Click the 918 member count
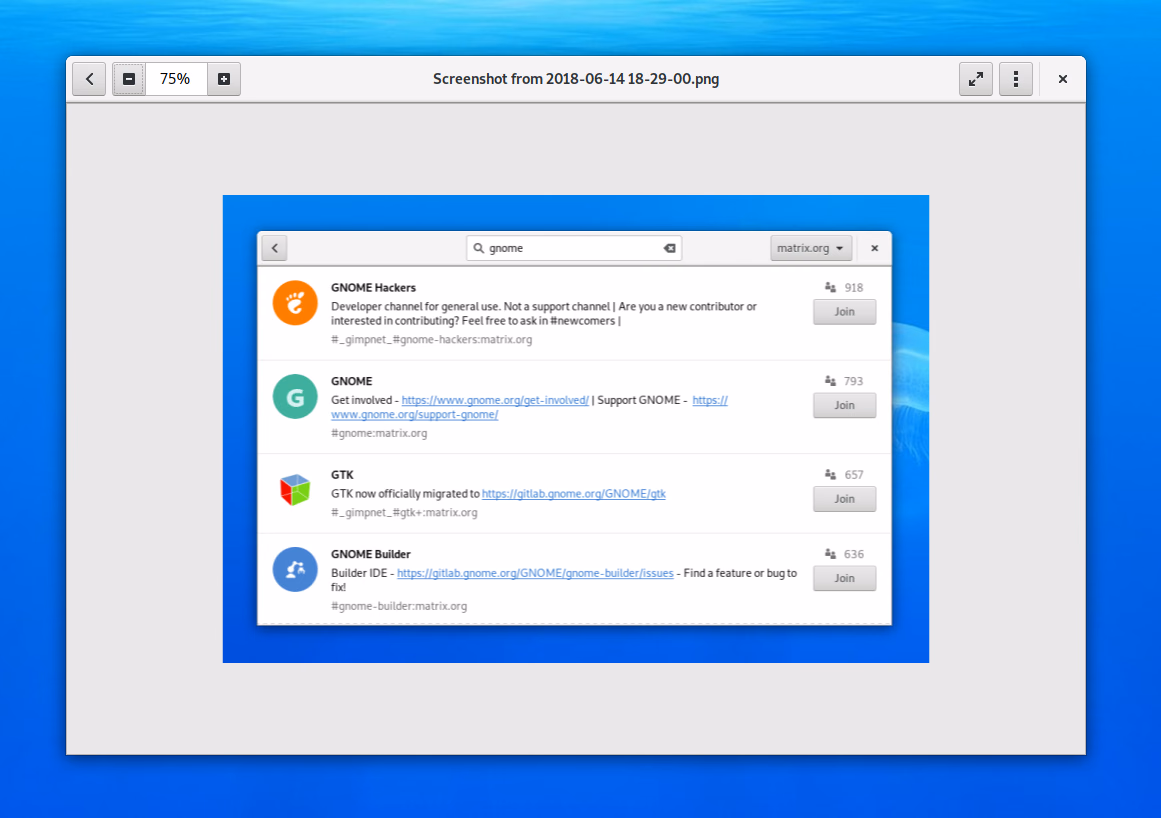1161x818 pixels. click(854, 287)
